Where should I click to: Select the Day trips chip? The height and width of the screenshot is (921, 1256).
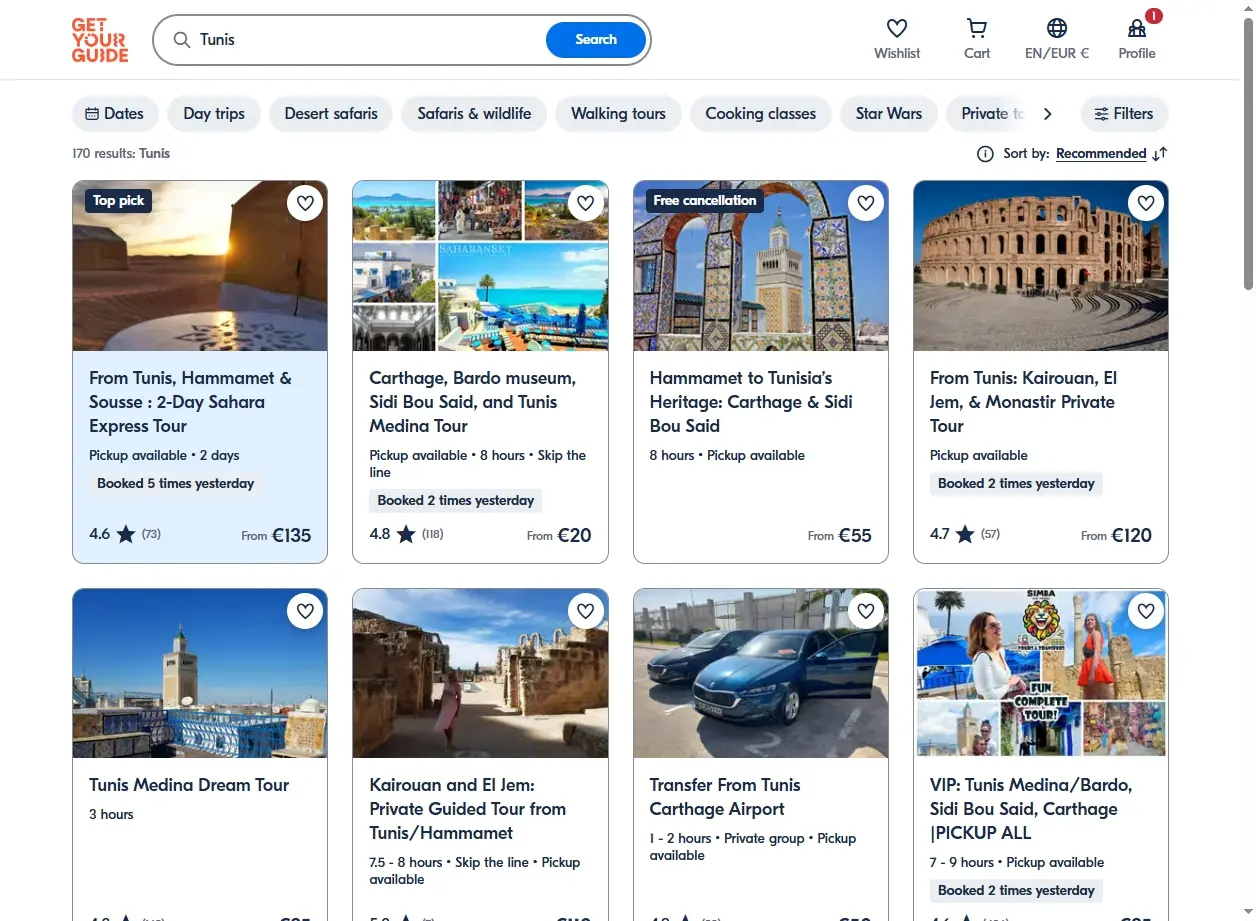coord(214,114)
